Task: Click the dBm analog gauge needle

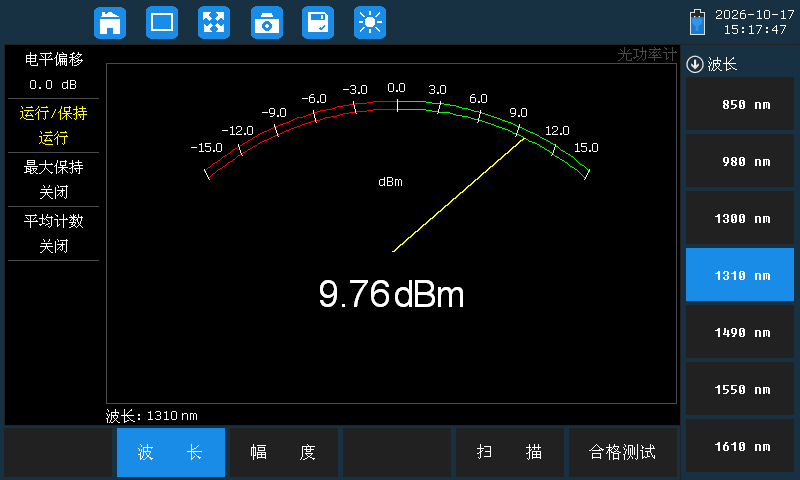Action: [458, 195]
